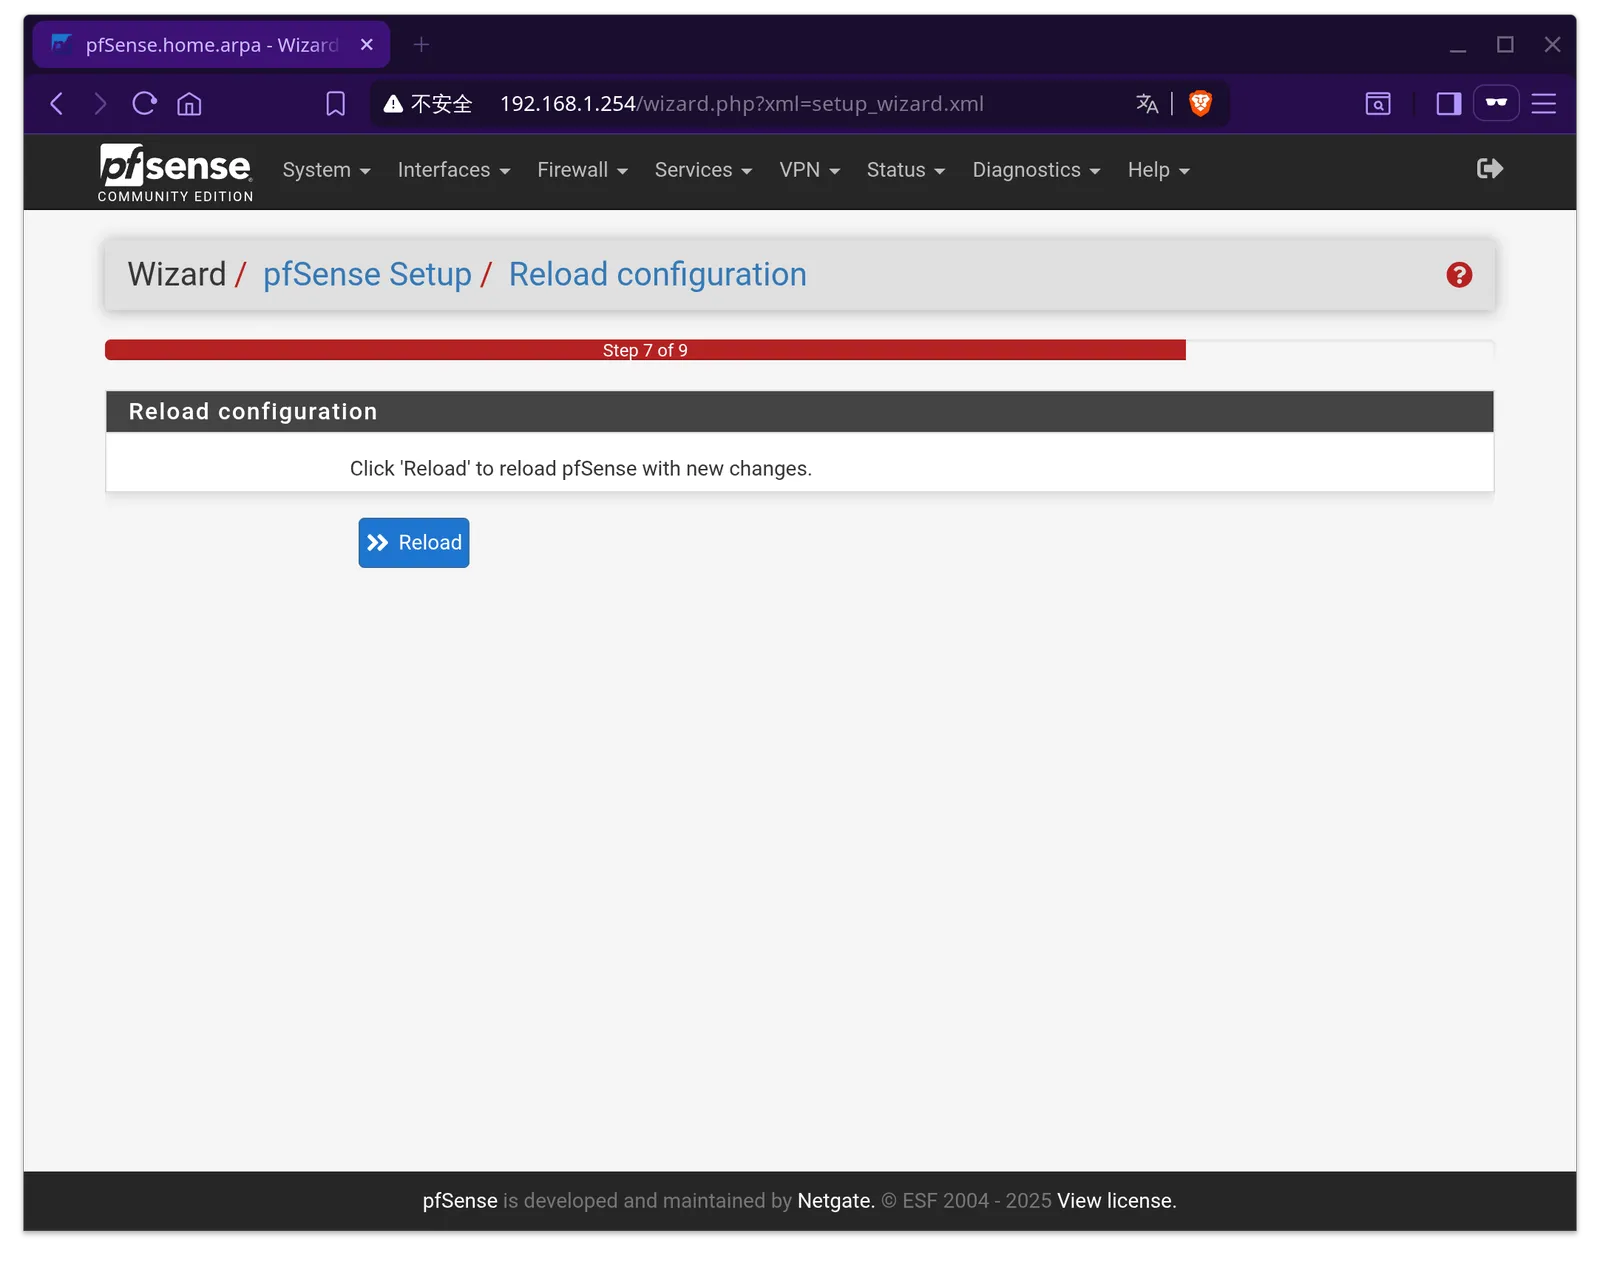Viewport: 1600px width, 1278px height.
Task: Expand the Interfaces menu
Action: pos(454,170)
